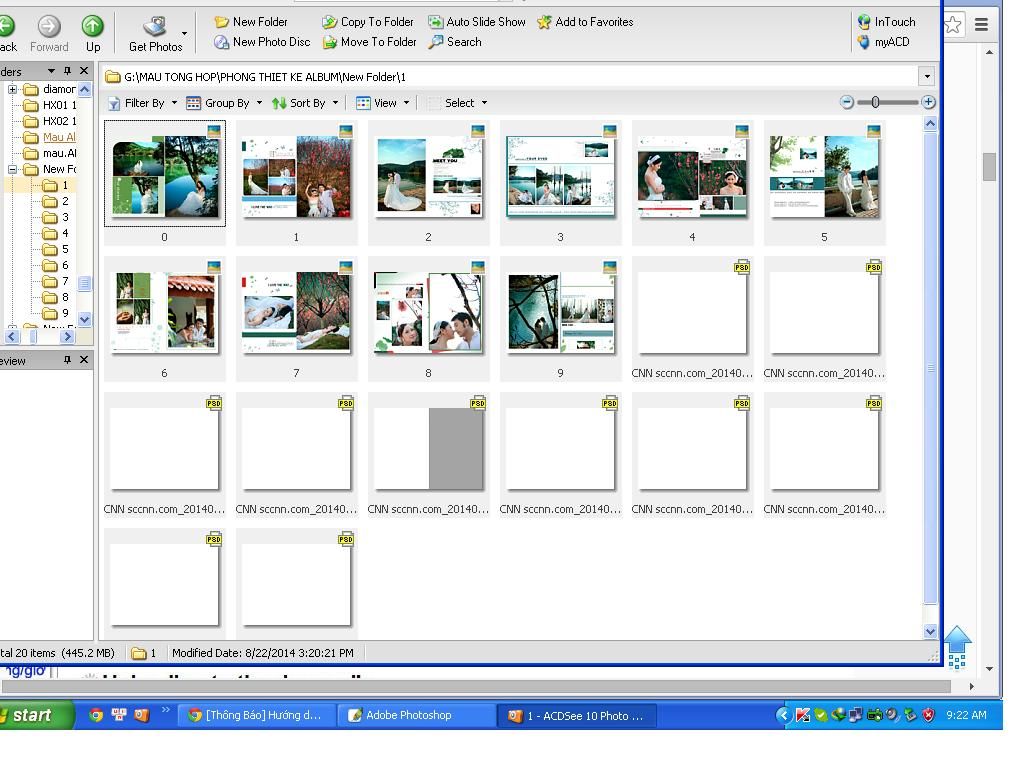
Task: Select the HX01 1 folder
Action: click(x=50, y=104)
